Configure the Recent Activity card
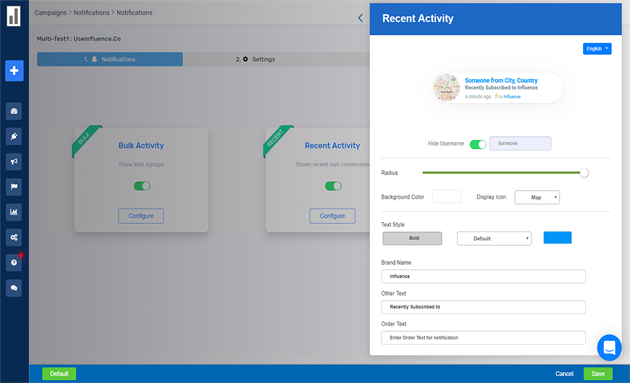 click(332, 216)
